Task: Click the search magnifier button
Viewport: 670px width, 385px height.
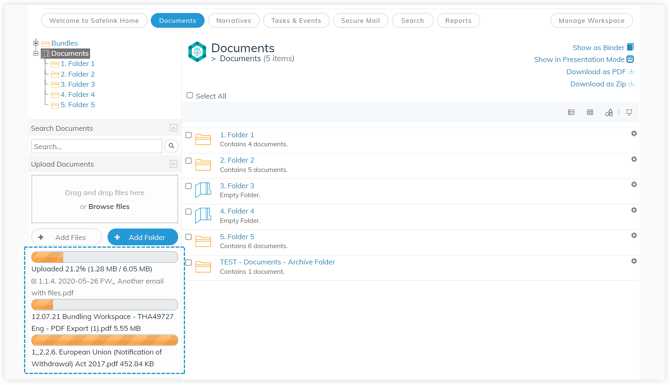Action: click(x=171, y=146)
